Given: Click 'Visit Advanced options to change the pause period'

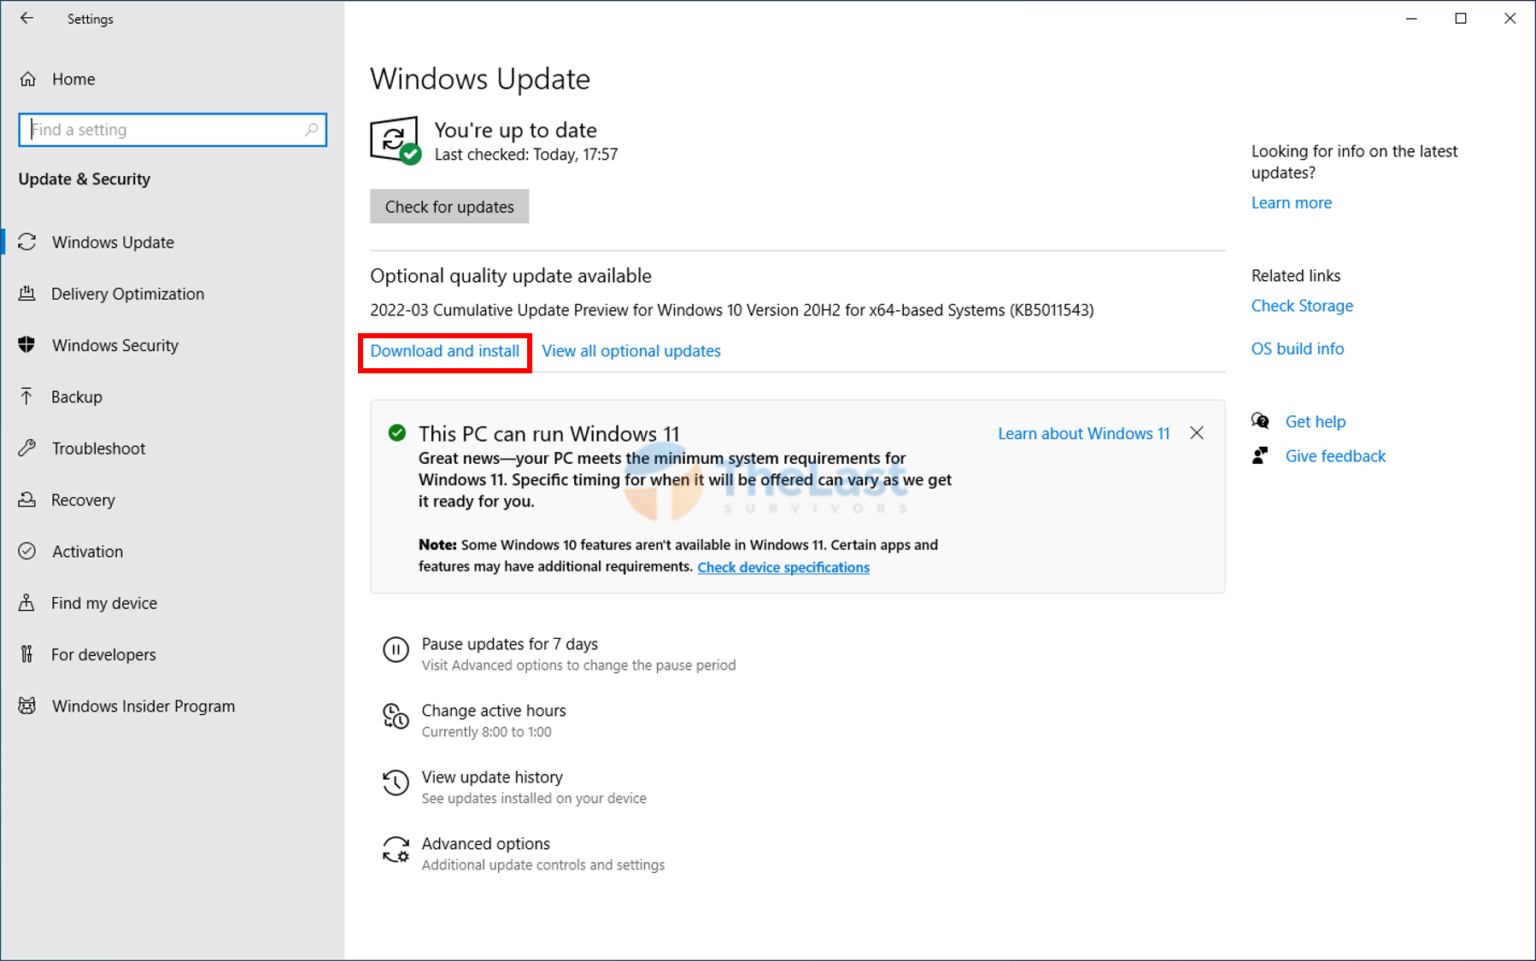Looking at the screenshot, I should click(578, 666).
